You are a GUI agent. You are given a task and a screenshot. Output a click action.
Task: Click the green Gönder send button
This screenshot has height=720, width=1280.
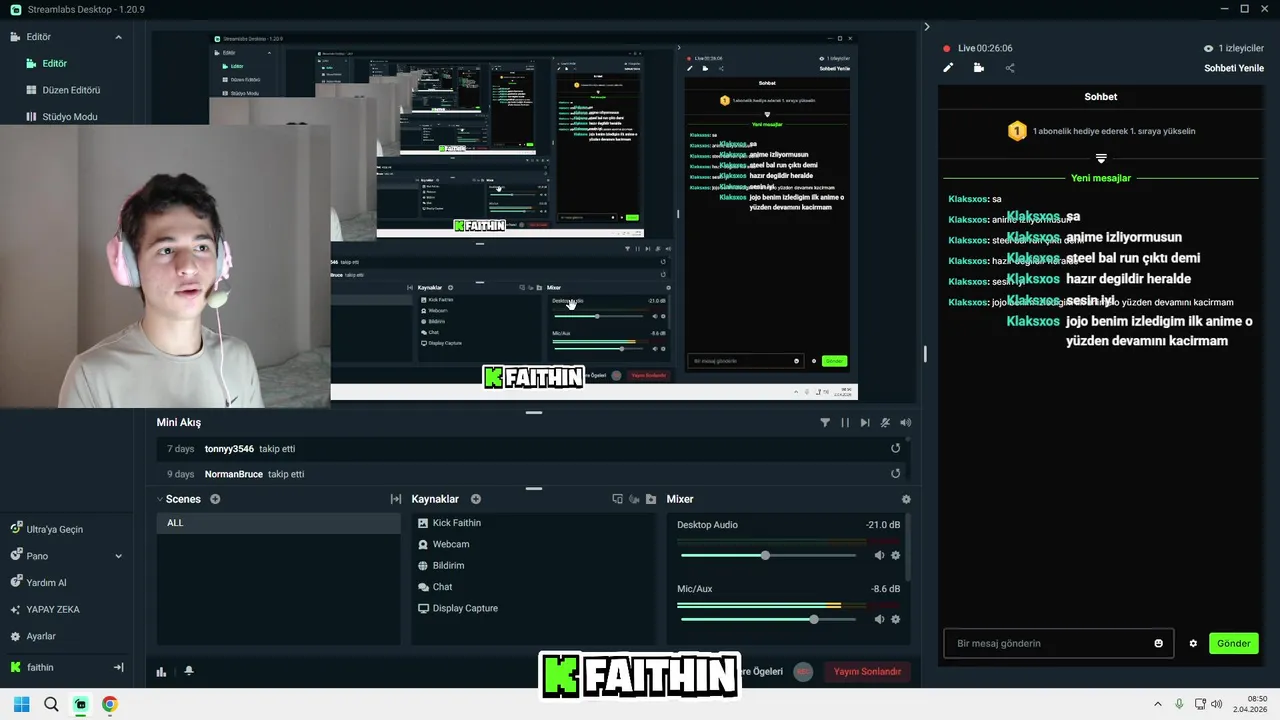pyautogui.click(x=1233, y=643)
